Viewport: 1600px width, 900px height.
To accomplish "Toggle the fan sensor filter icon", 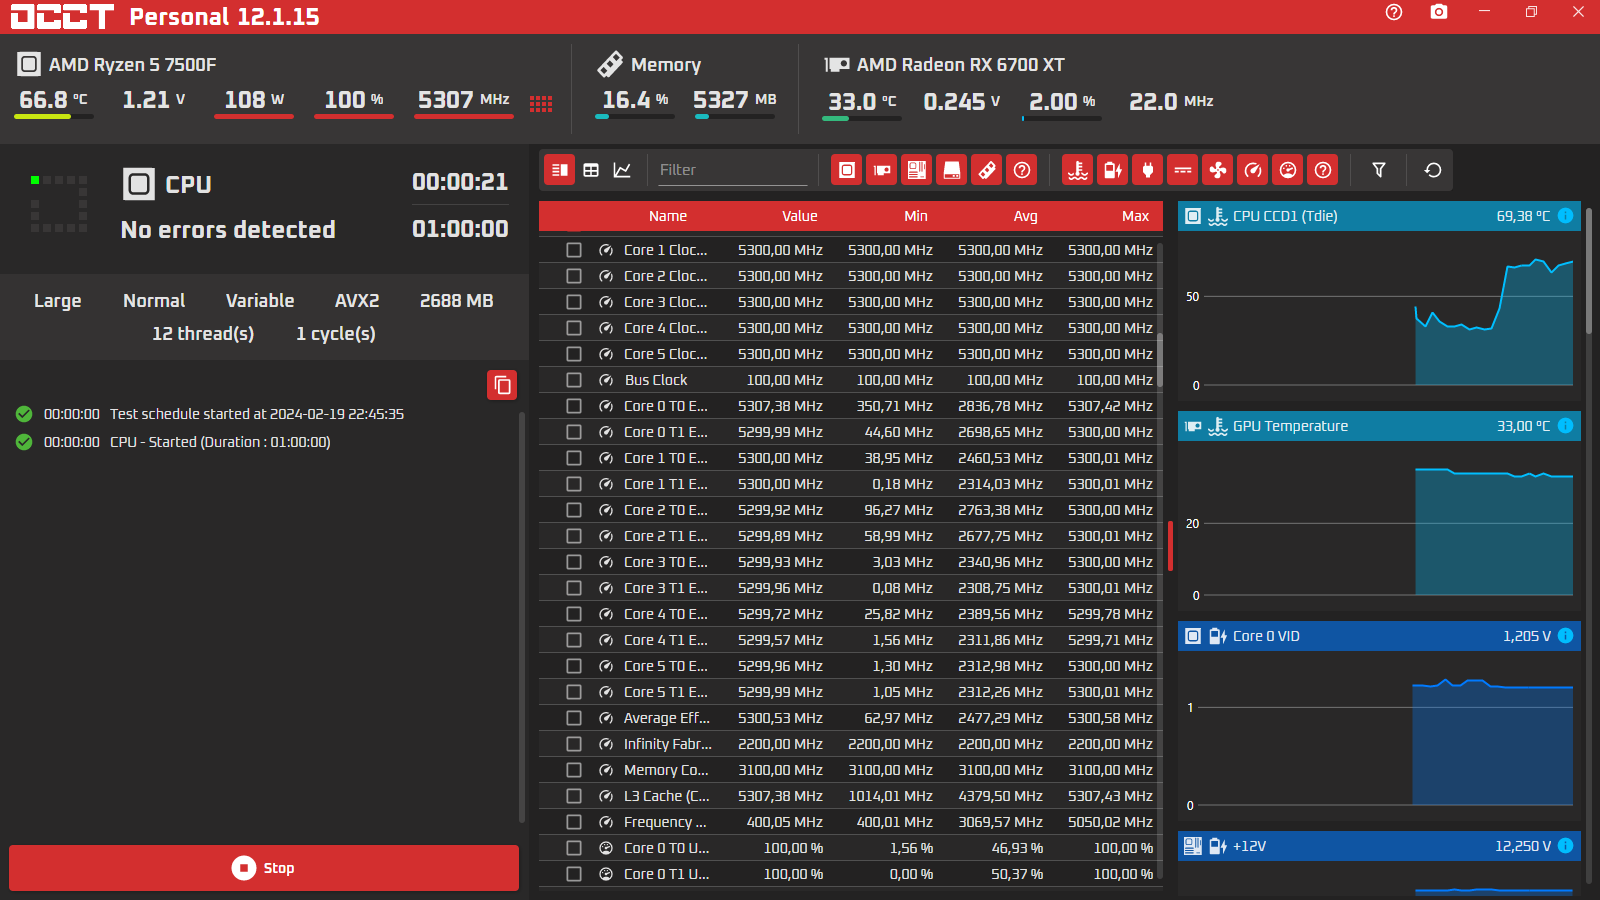I will click(x=1218, y=170).
